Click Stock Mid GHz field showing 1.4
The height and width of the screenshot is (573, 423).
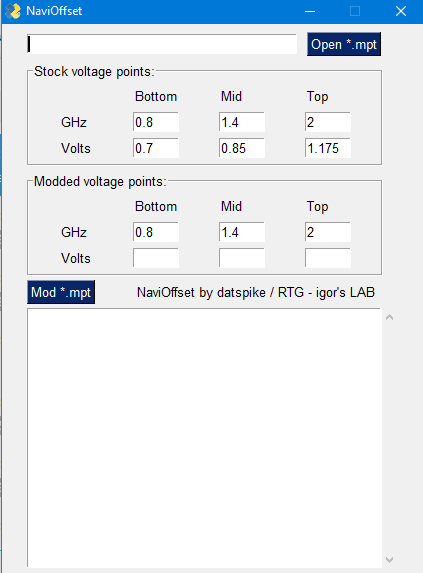point(242,122)
